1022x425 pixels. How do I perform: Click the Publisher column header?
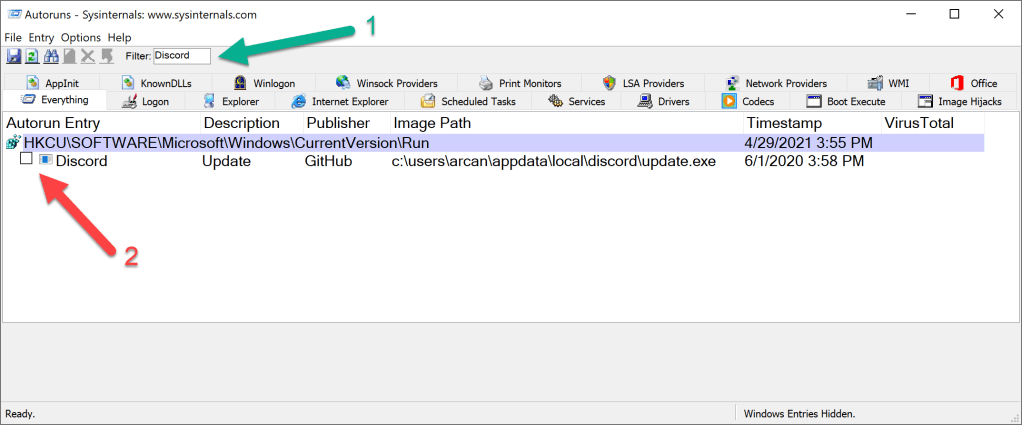[338, 122]
